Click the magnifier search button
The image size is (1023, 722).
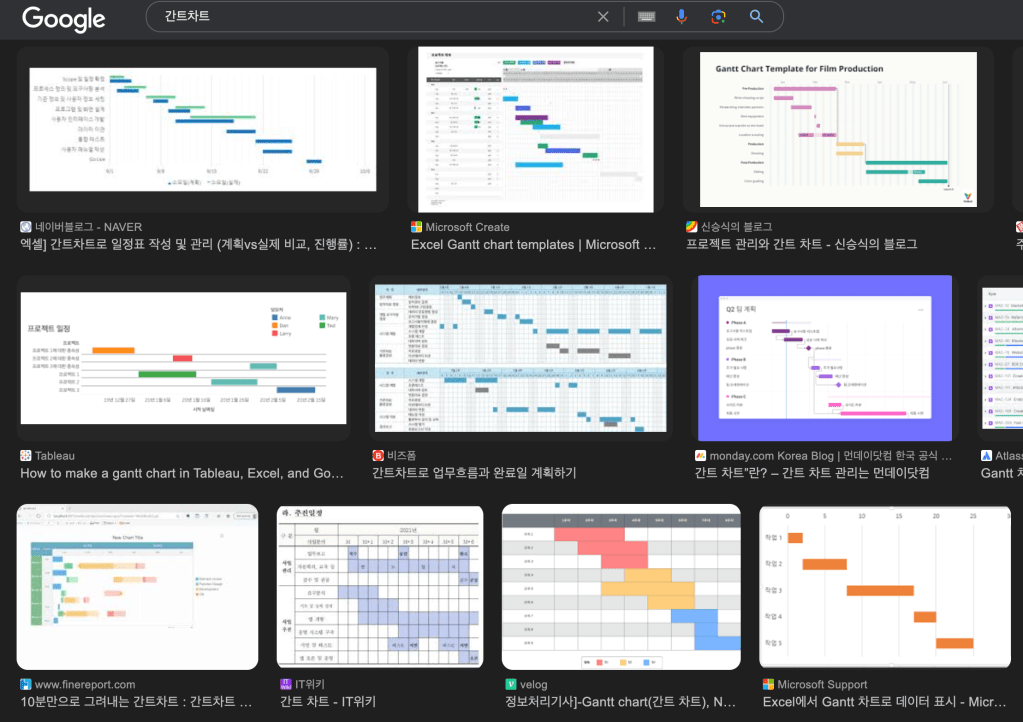pyautogui.click(x=756, y=17)
